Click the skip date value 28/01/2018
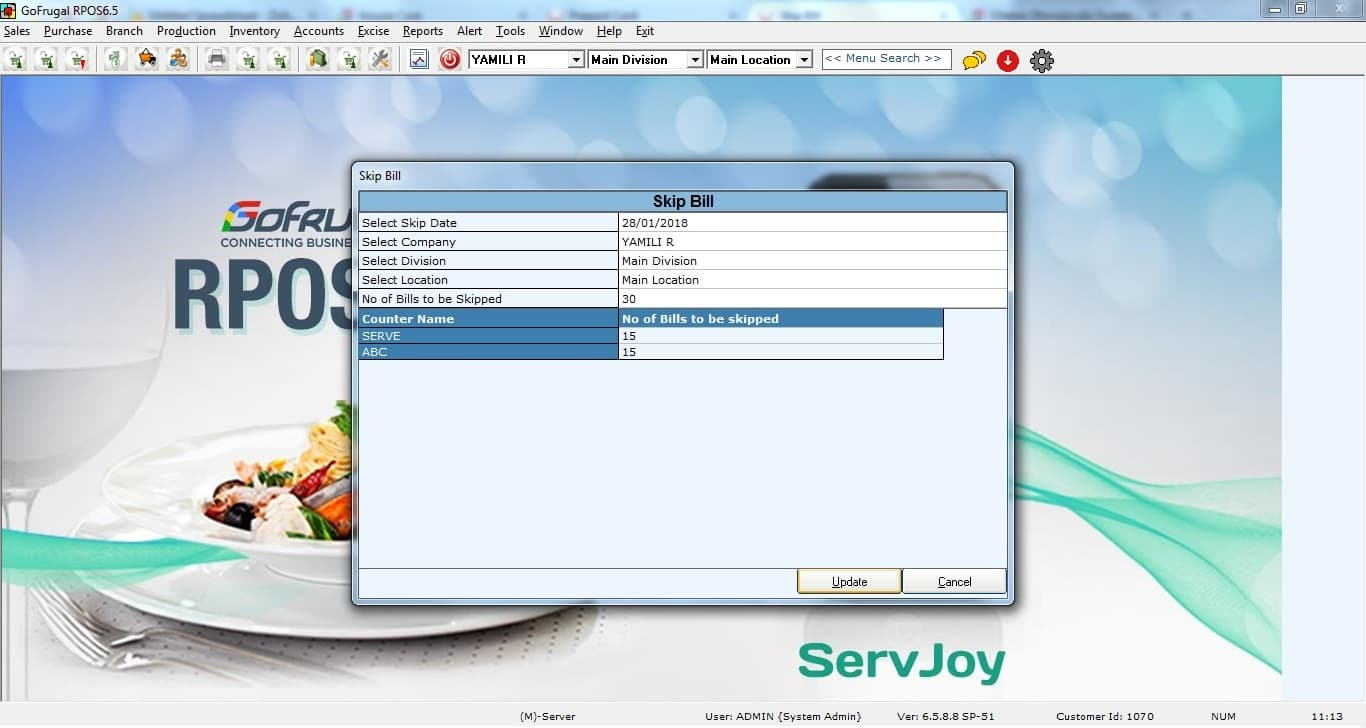Image resolution: width=1366 pixels, height=728 pixels. (x=813, y=223)
